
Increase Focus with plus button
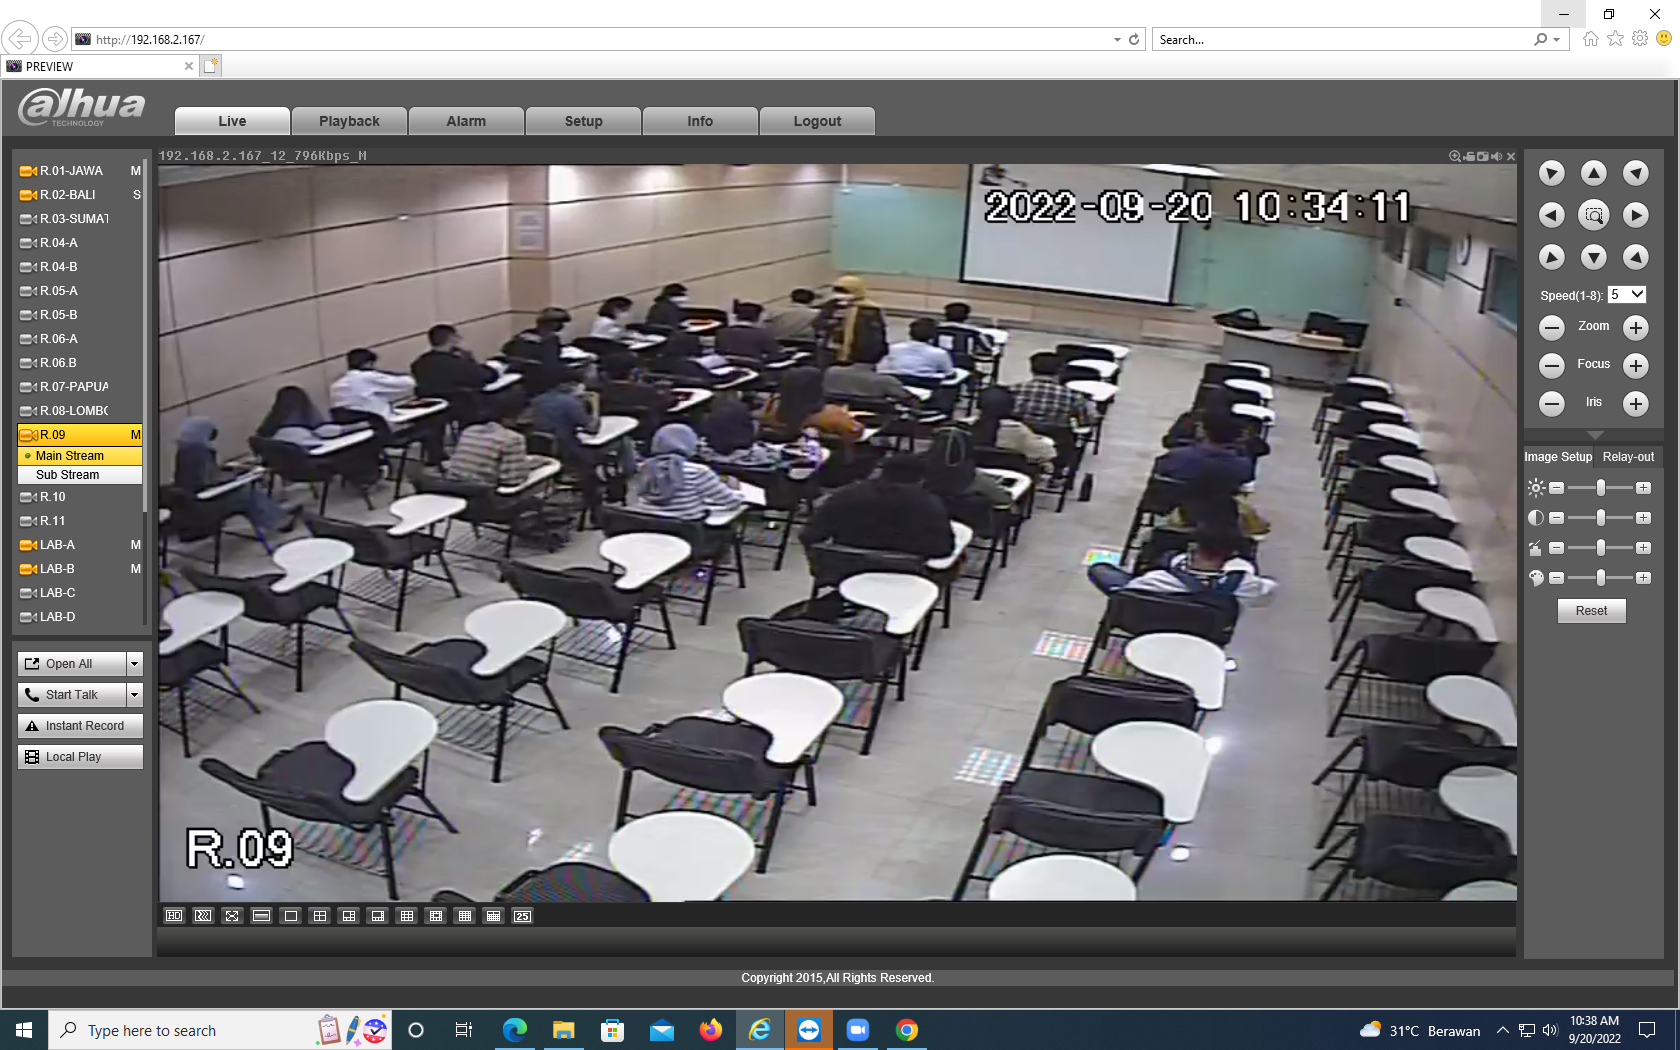[1635, 365]
